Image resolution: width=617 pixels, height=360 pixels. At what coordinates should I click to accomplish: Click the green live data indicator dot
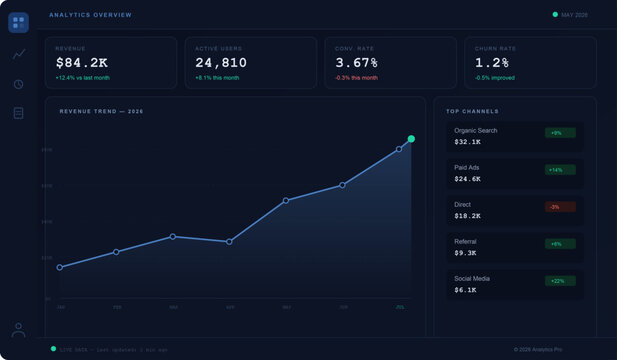pyautogui.click(x=54, y=349)
